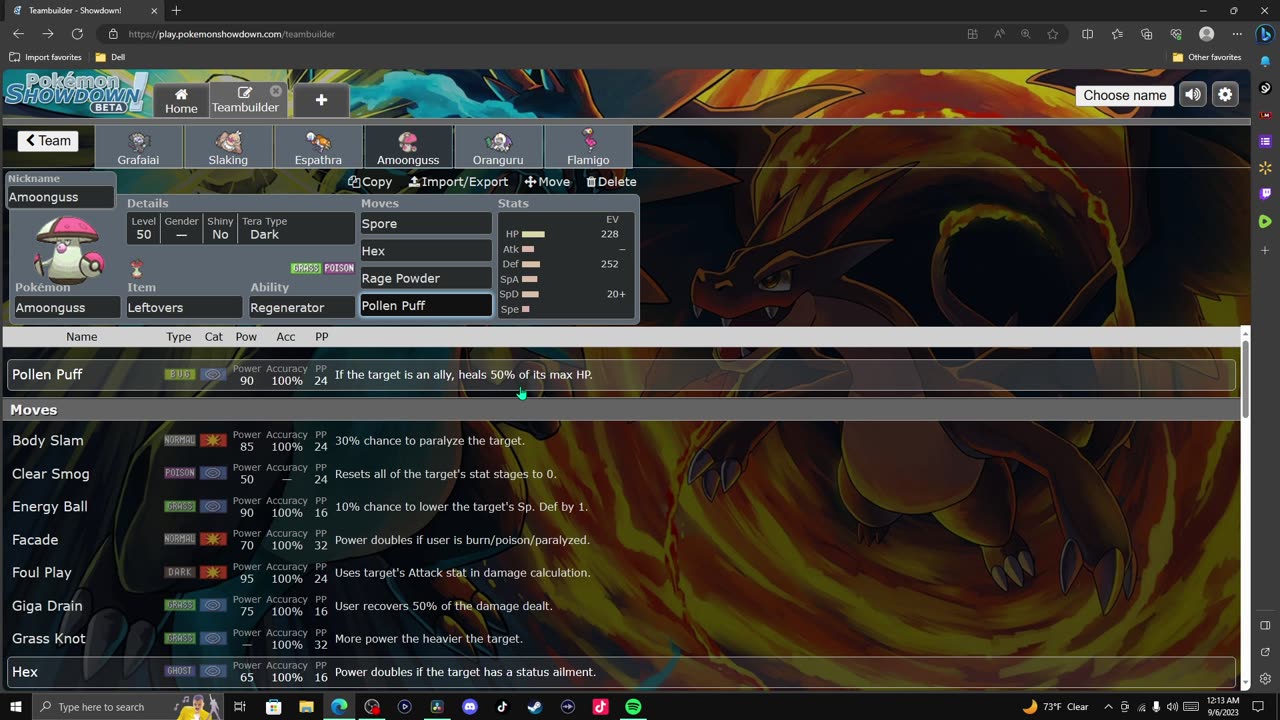Screen dimensions: 1280x720
Task: Open Steam from the taskbar
Action: click(535, 707)
